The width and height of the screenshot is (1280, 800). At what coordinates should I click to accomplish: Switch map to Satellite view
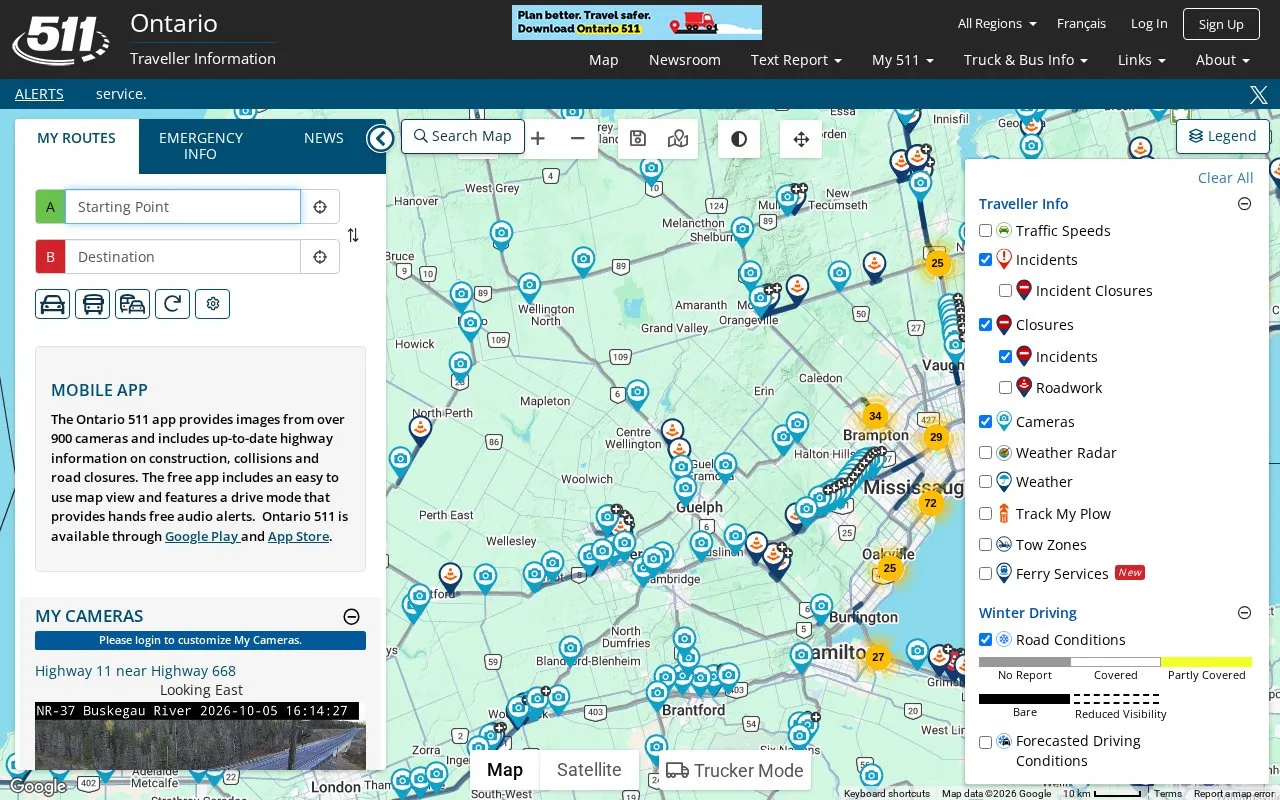point(589,770)
